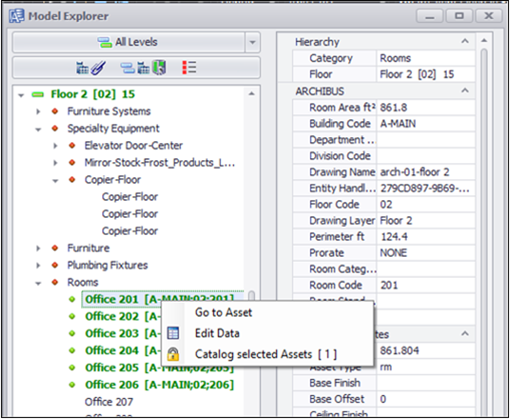Collapse the Floor 2 [02] 15 node
The image size is (510, 419).
21,95
